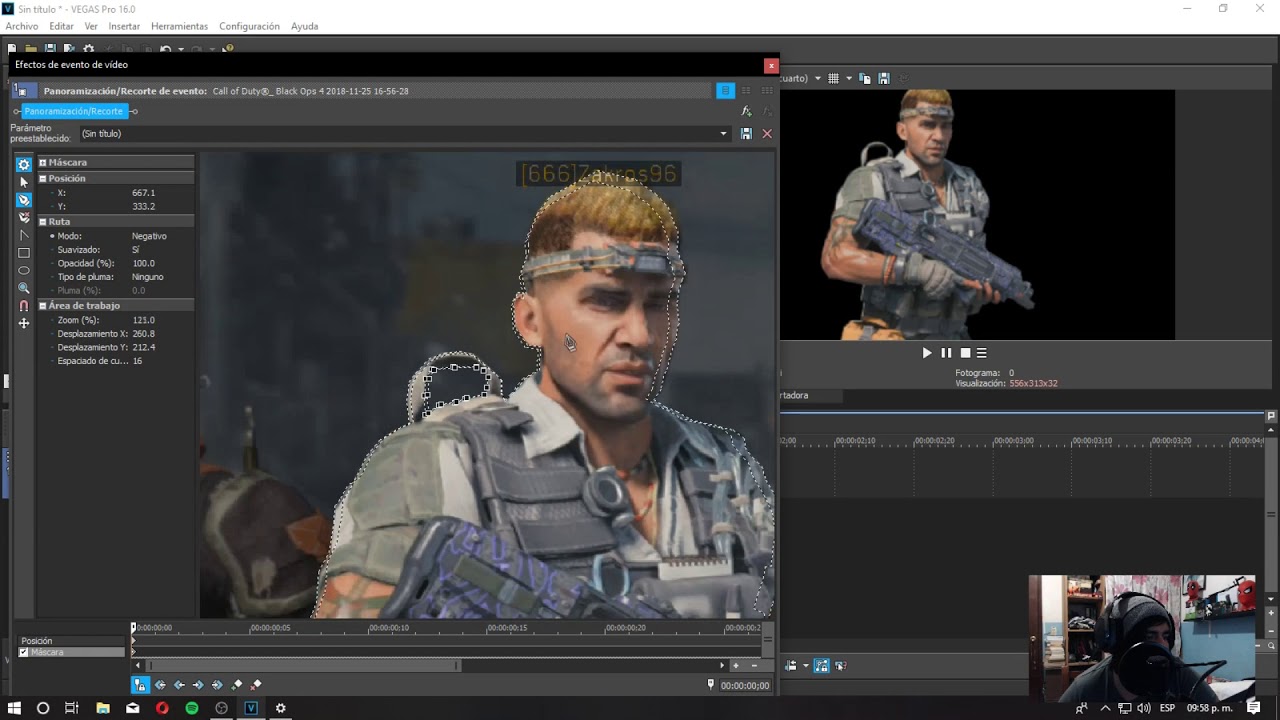Screen dimensions: 1280x720
Task: Pause the video preview
Action: click(x=946, y=353)
